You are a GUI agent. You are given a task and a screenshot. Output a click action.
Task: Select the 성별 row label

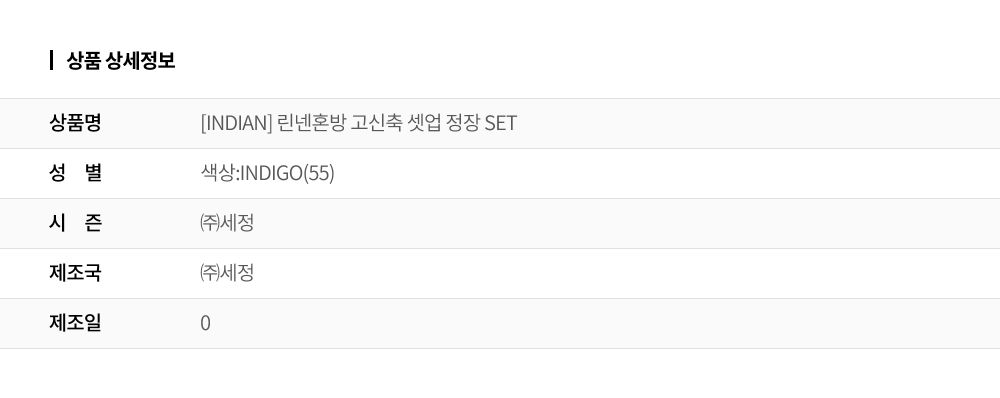click(75, 173)
